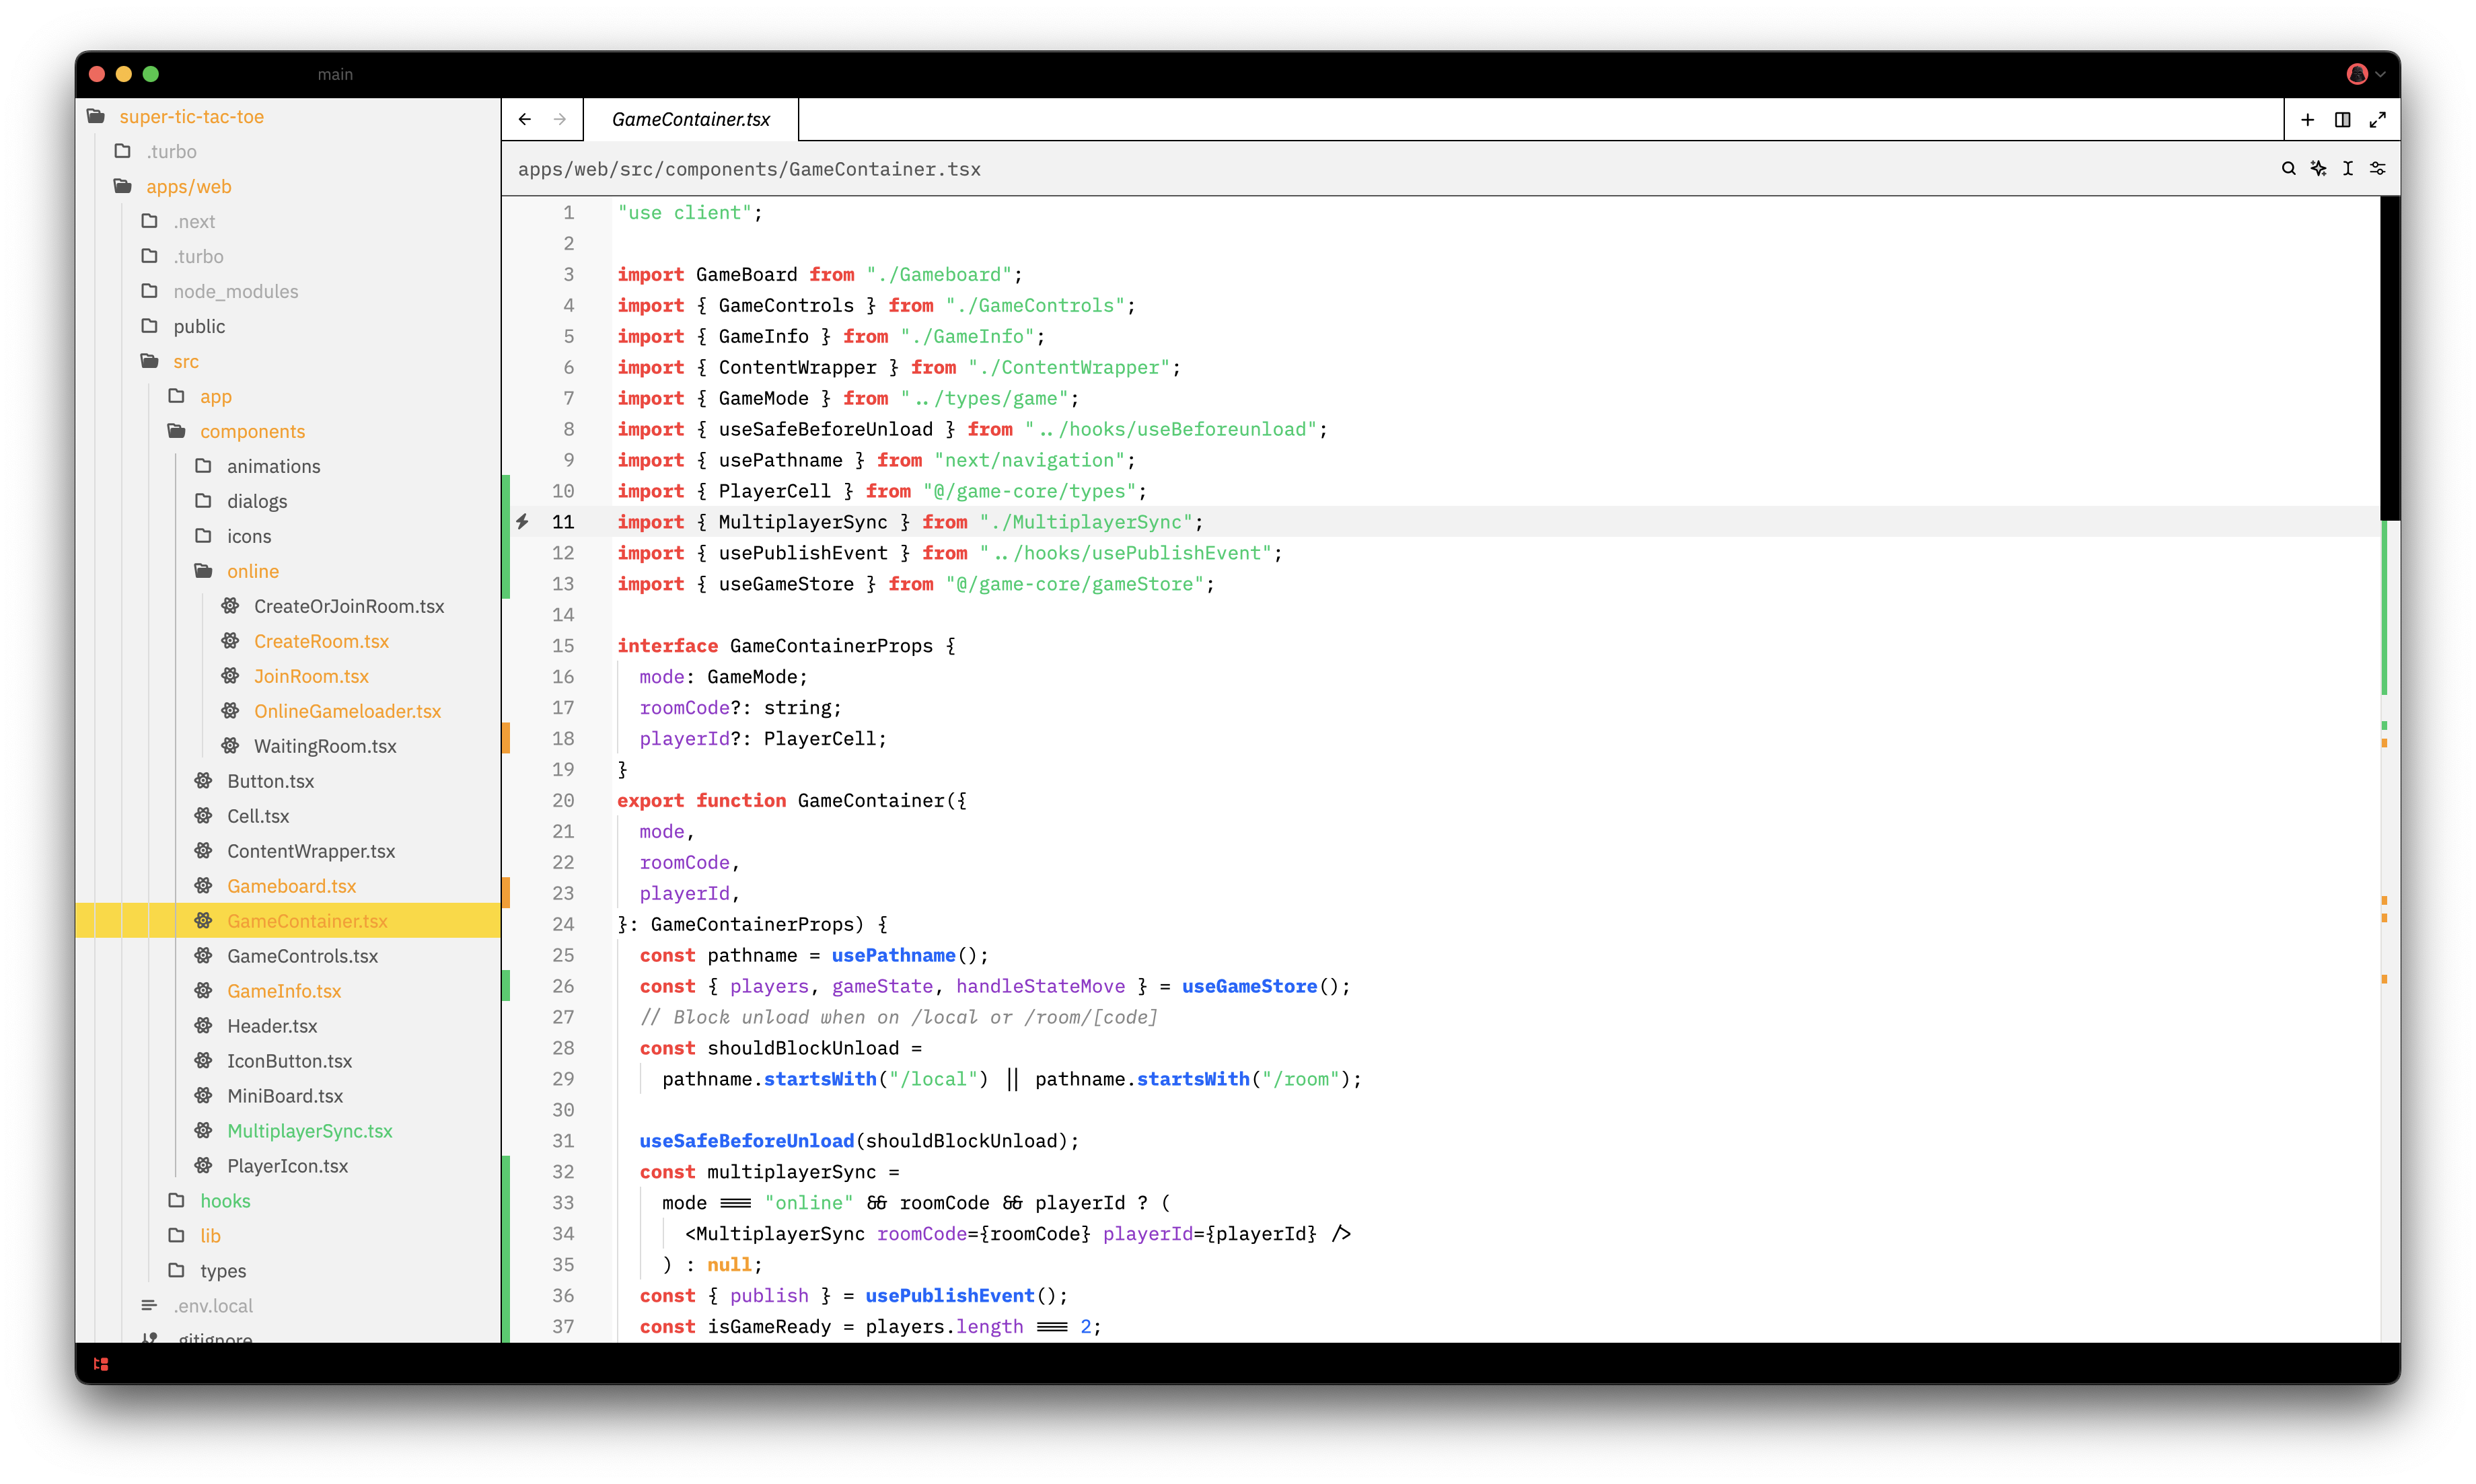Expand editor to full screen
Viewport: 2476px width, 1484px height.
2377,120
